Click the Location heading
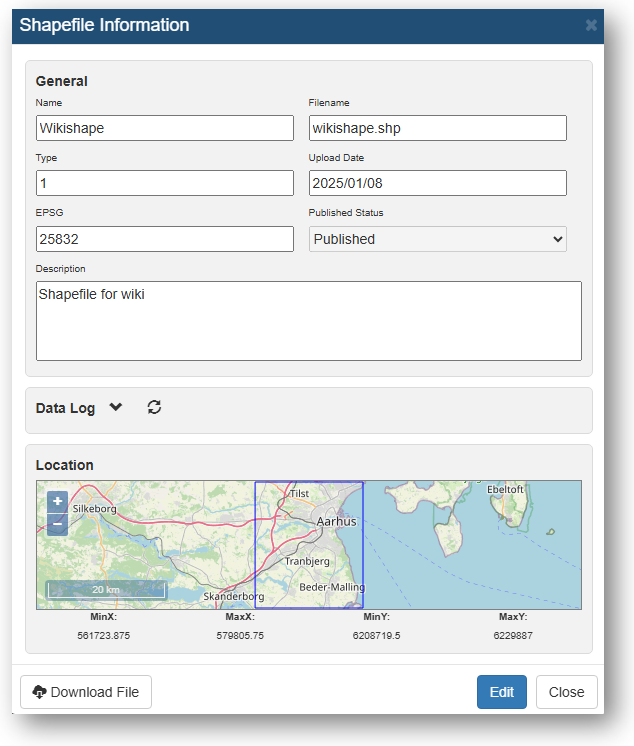Screen dimensions: 634x746 [65, 465]
